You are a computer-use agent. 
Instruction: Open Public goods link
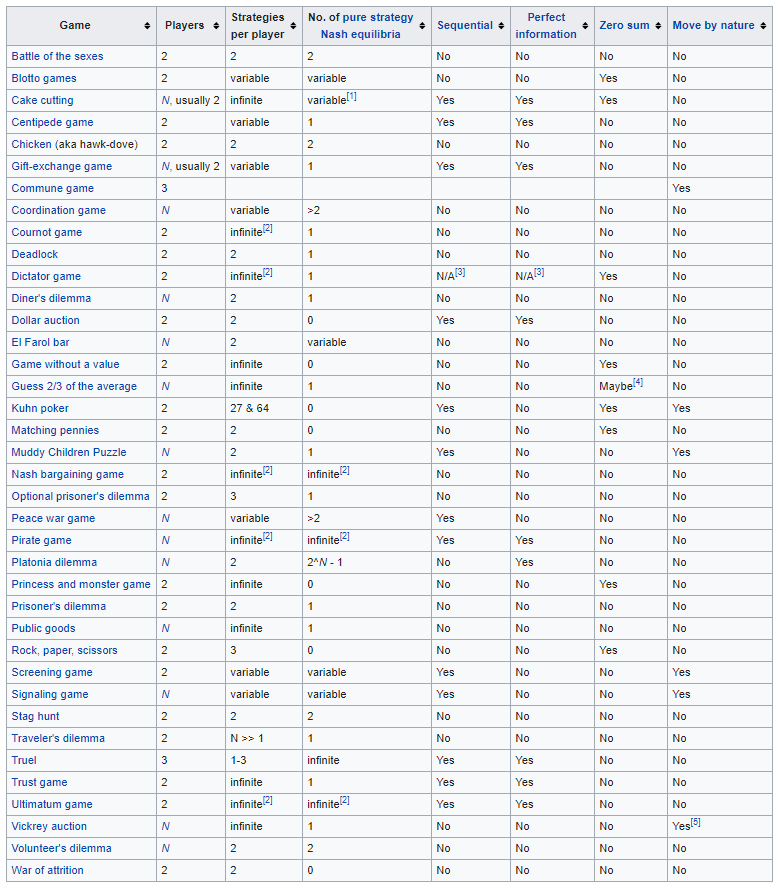[x=43, y=629]
